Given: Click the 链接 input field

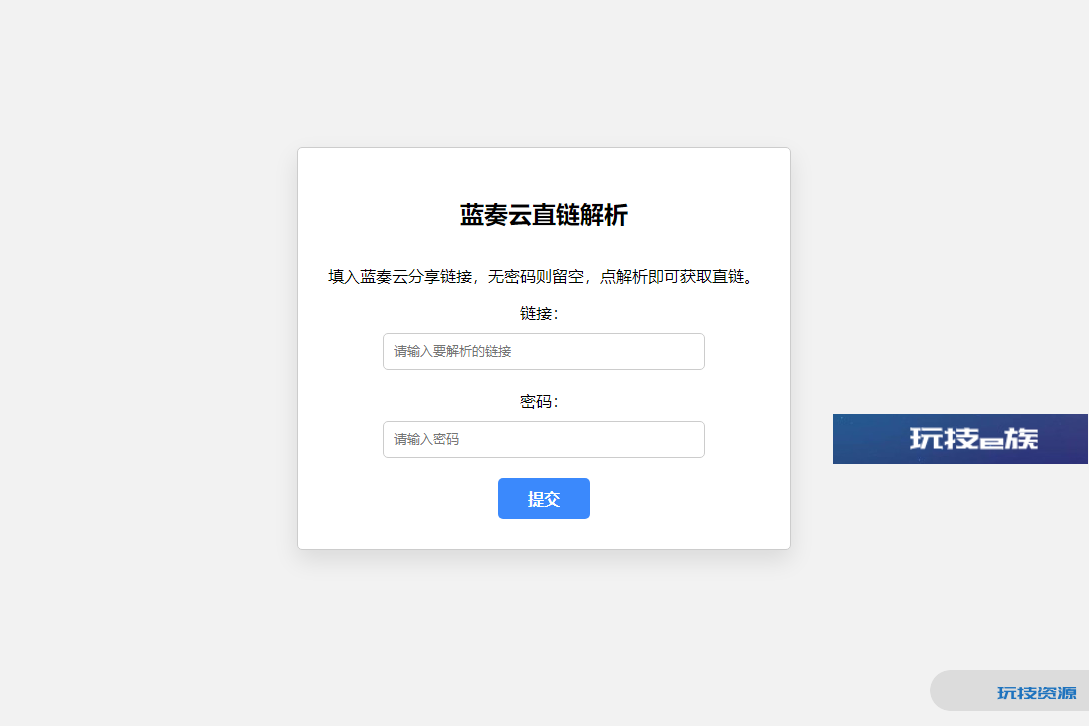Looking at the screenshot, I should point(544,352).
